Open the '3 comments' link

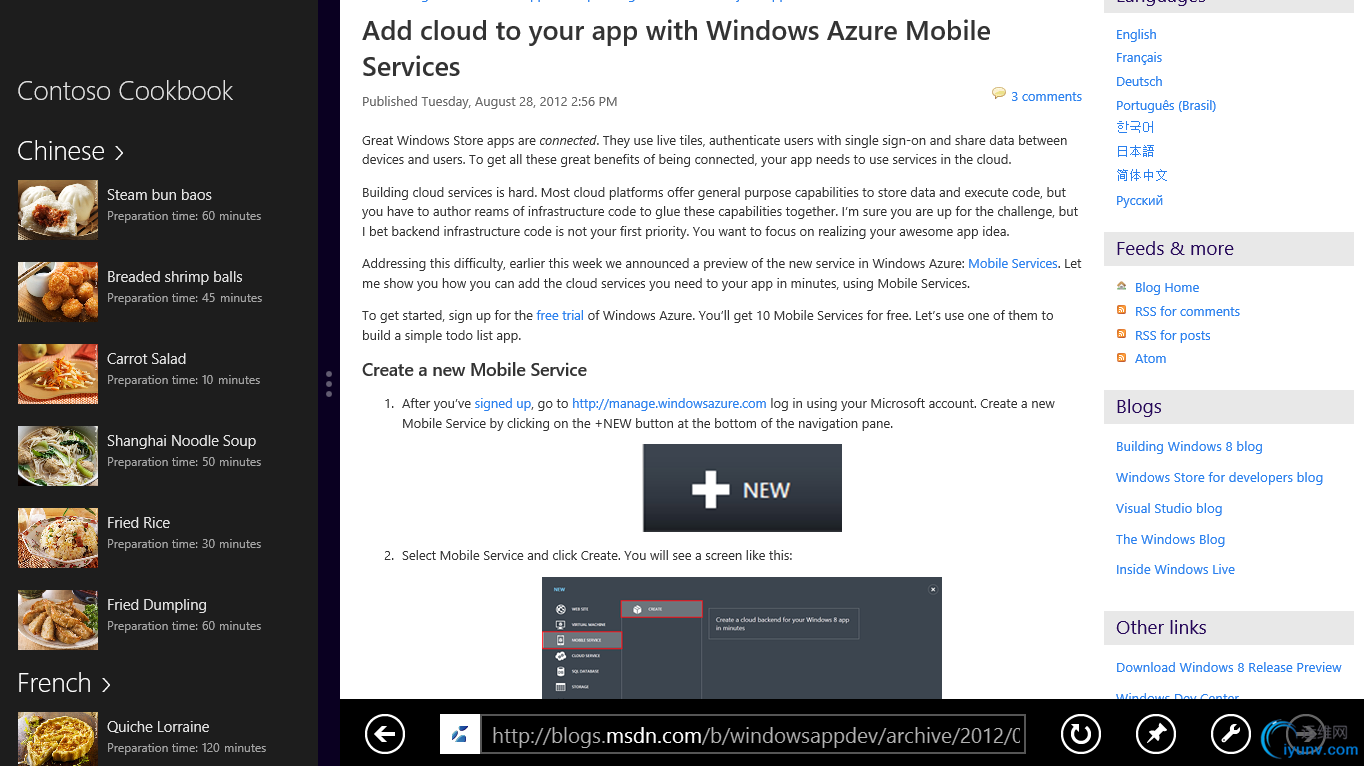pos(1046,97)
